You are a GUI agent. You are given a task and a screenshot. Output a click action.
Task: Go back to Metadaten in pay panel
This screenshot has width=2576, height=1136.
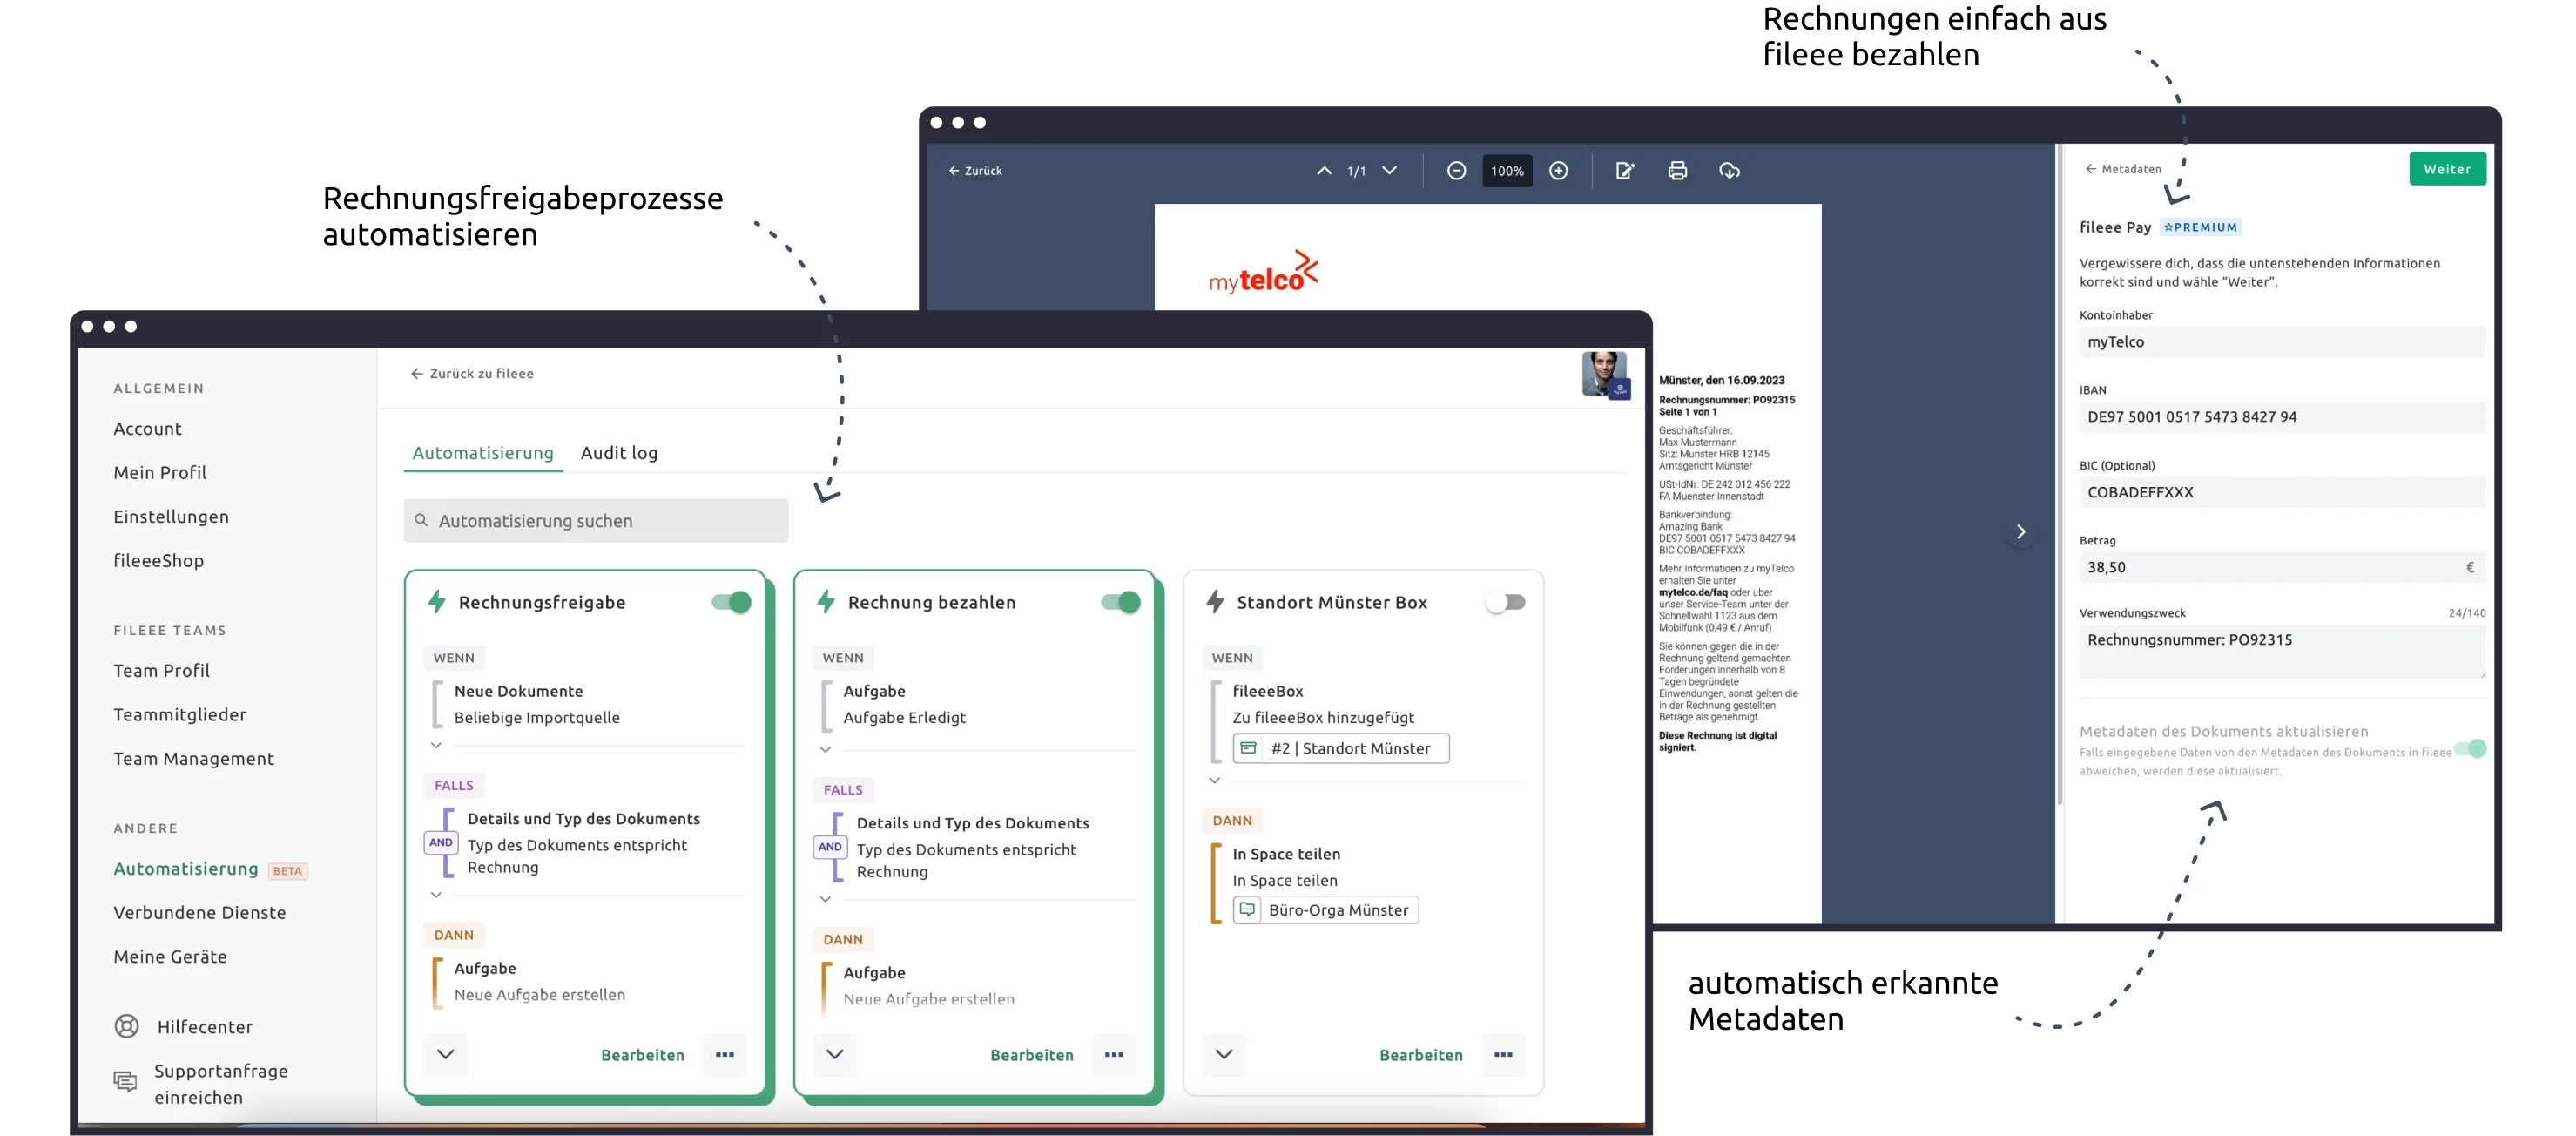click(2123, 169)
